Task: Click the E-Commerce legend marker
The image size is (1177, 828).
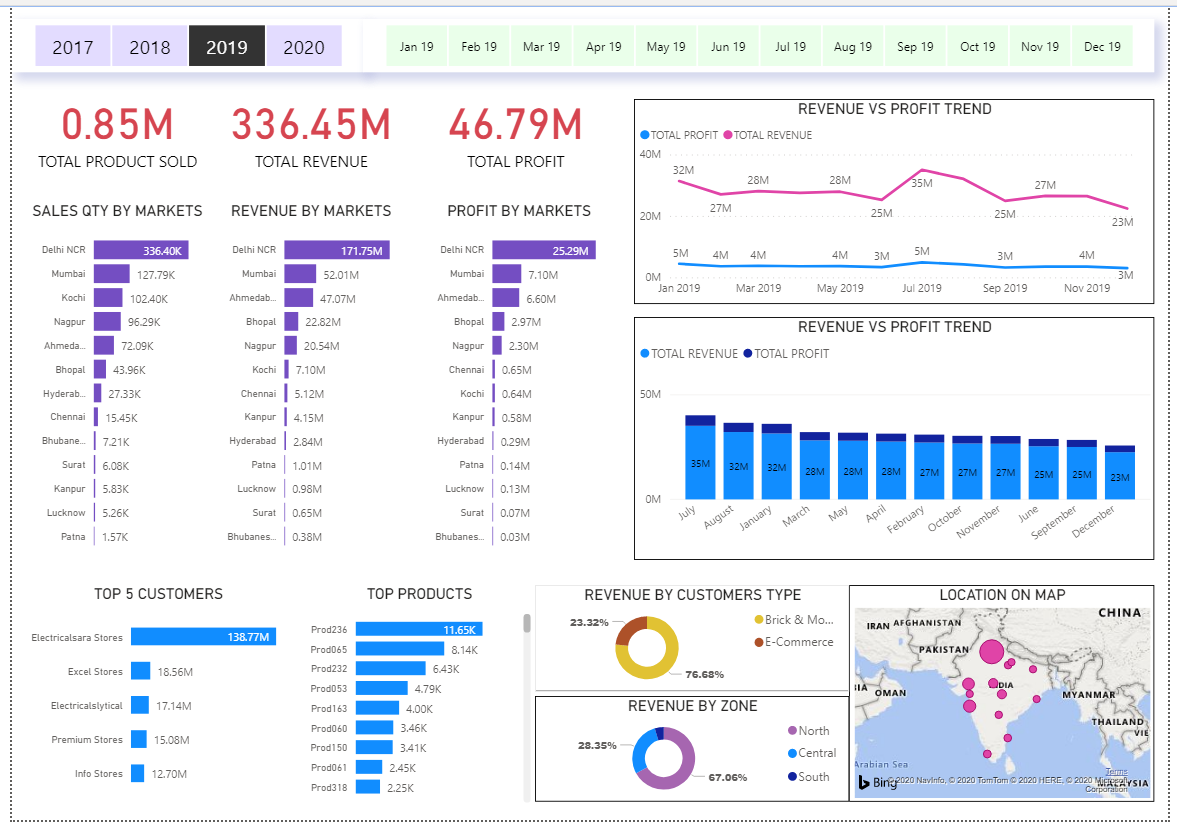Action: tap(758, 643)
